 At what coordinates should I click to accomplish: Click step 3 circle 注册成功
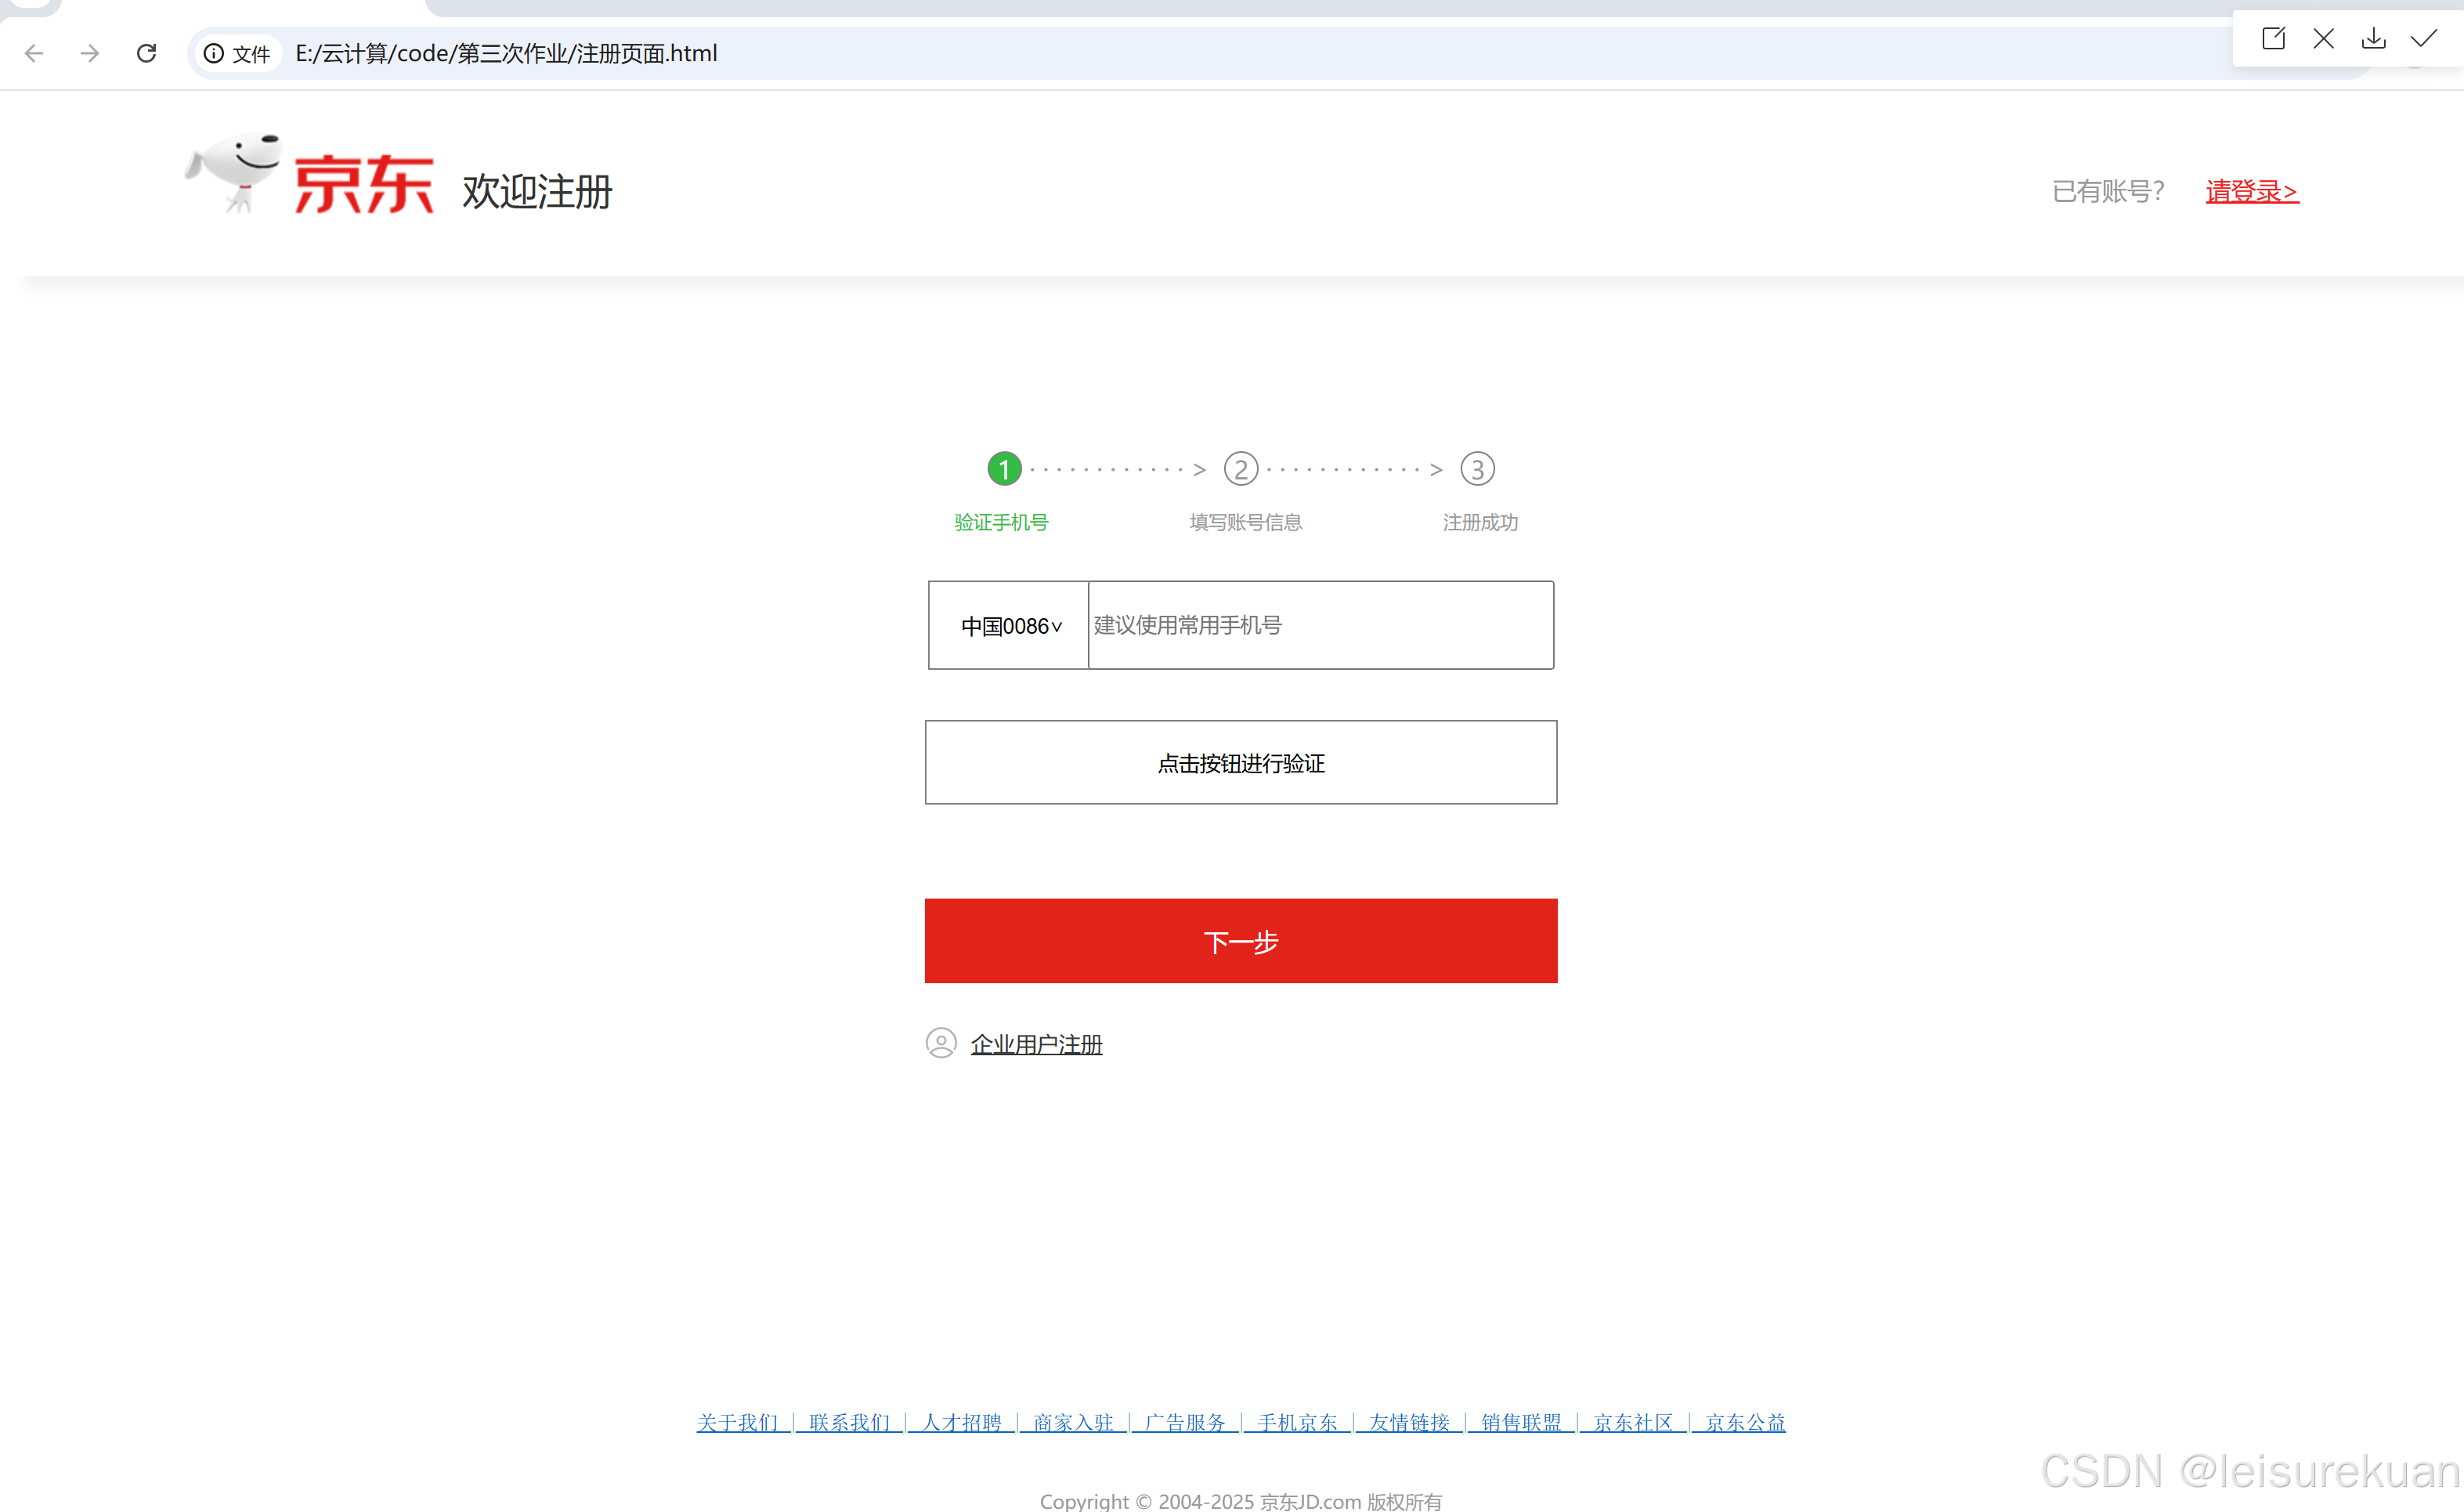(x=1477, y=469)
